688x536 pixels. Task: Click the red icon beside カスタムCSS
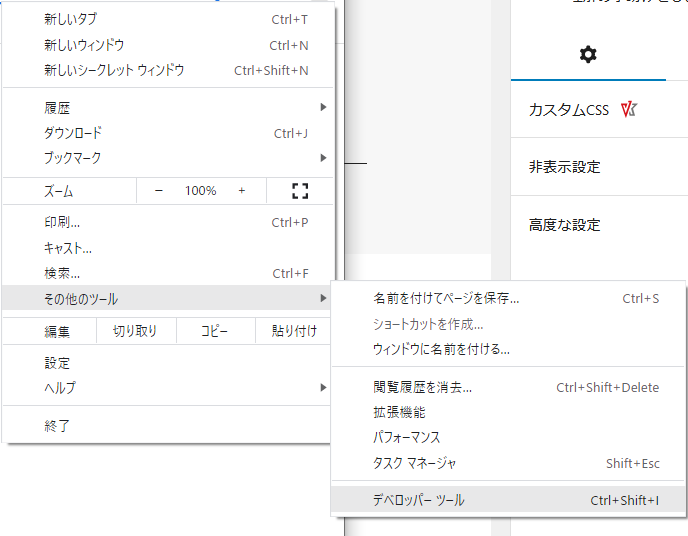click(628, 110)
